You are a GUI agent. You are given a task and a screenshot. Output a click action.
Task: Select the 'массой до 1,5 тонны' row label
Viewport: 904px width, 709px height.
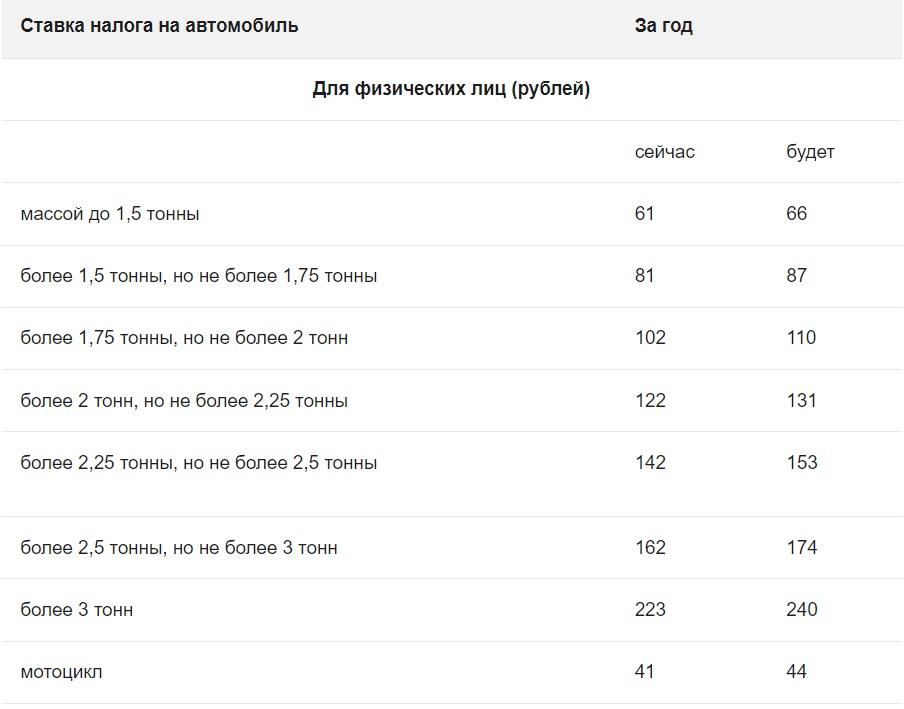click(x=110, y=214)
